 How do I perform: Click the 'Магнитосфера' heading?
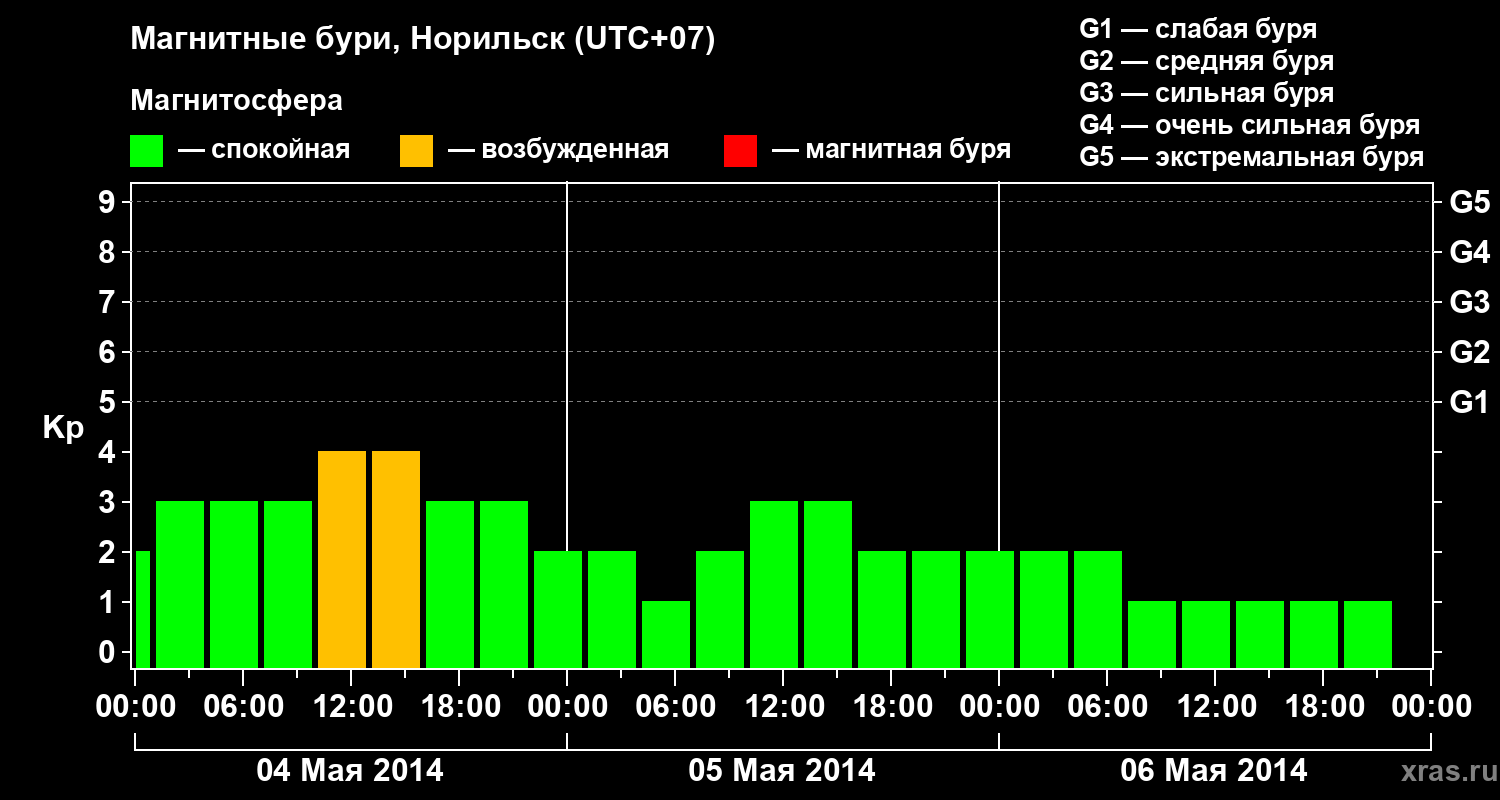[237, 101]
